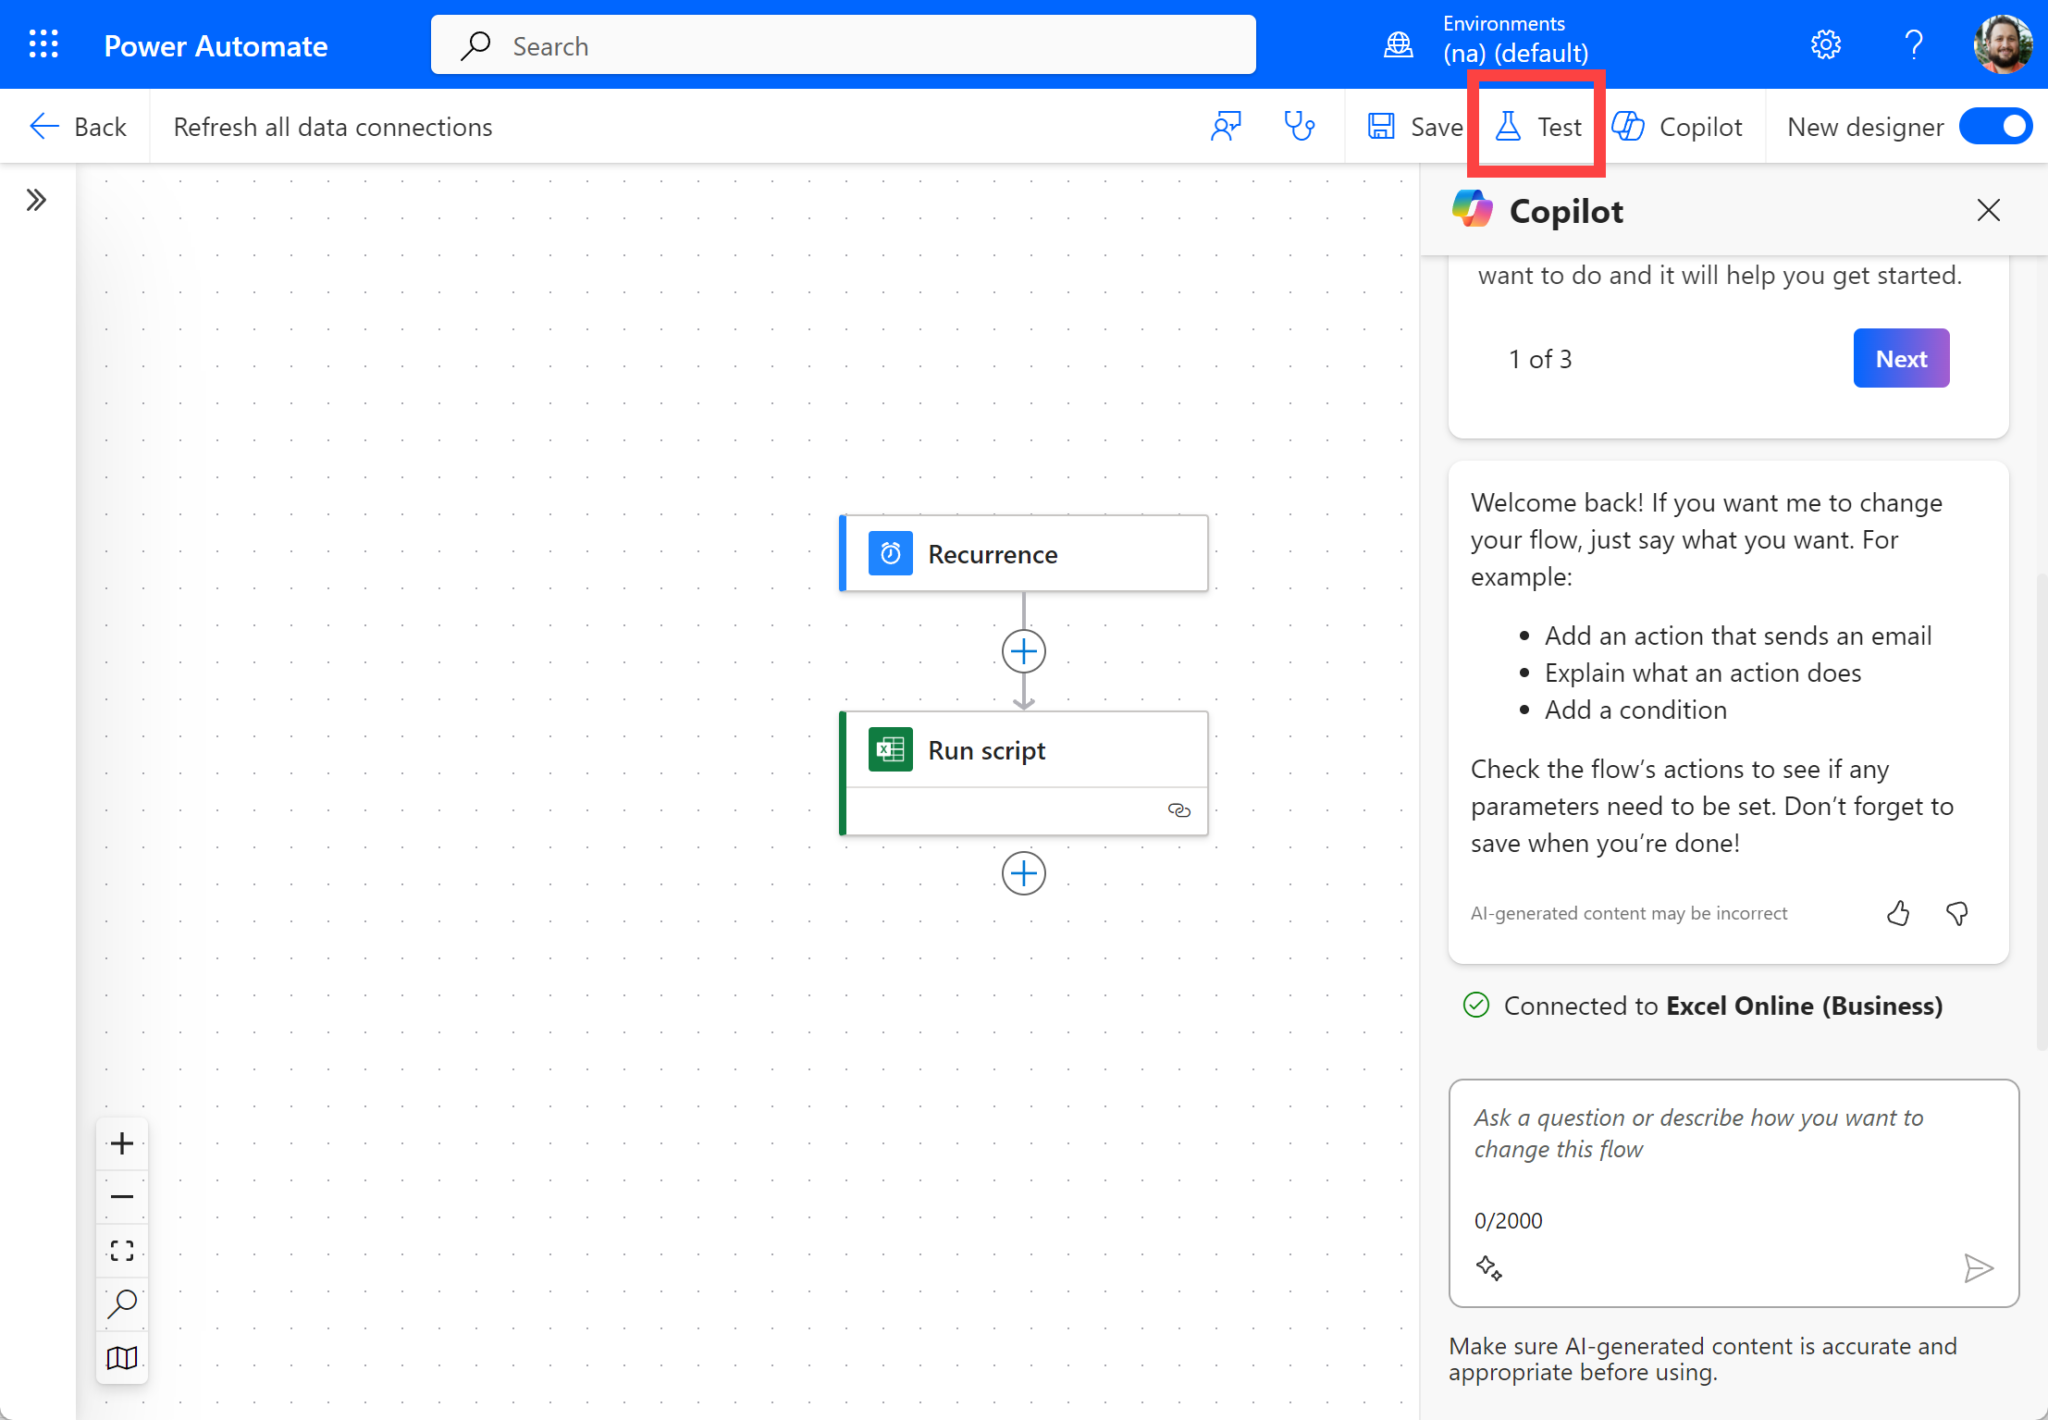Click Test in the command bar
This screenshot has height=1420, width=2048.
pos(1538,127)
